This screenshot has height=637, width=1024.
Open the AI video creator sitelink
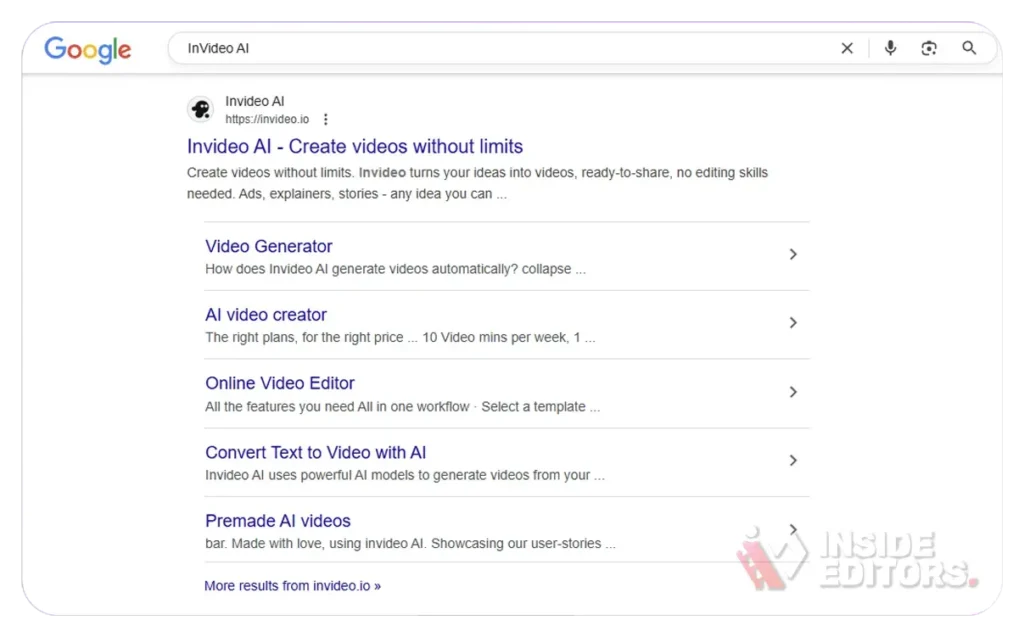(x=266, y=315)
